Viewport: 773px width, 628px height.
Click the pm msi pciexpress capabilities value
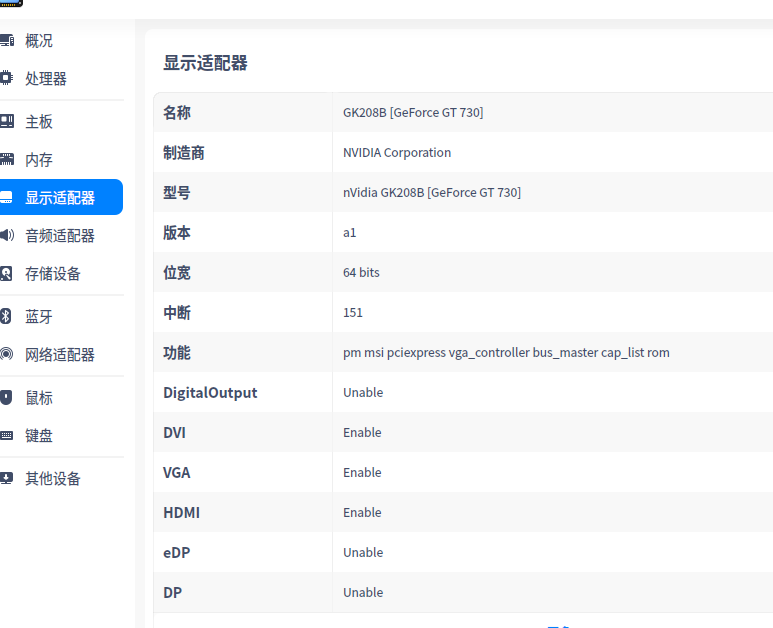click(506, 352)
